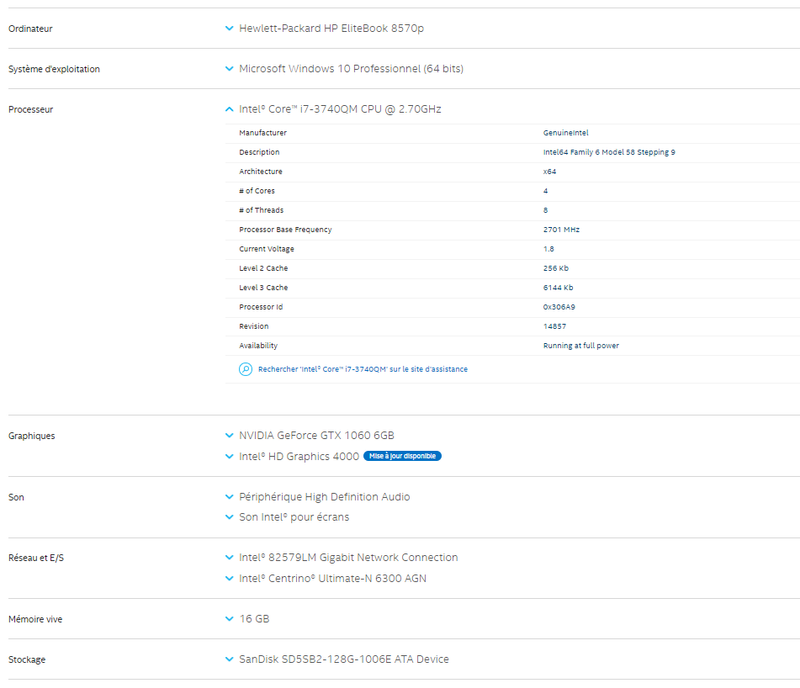Image resolution: width=800 pixels, height=688 pixels.
Task: Expand Intel HD Graphics 4000 details
Action: [x=229, y=456]
